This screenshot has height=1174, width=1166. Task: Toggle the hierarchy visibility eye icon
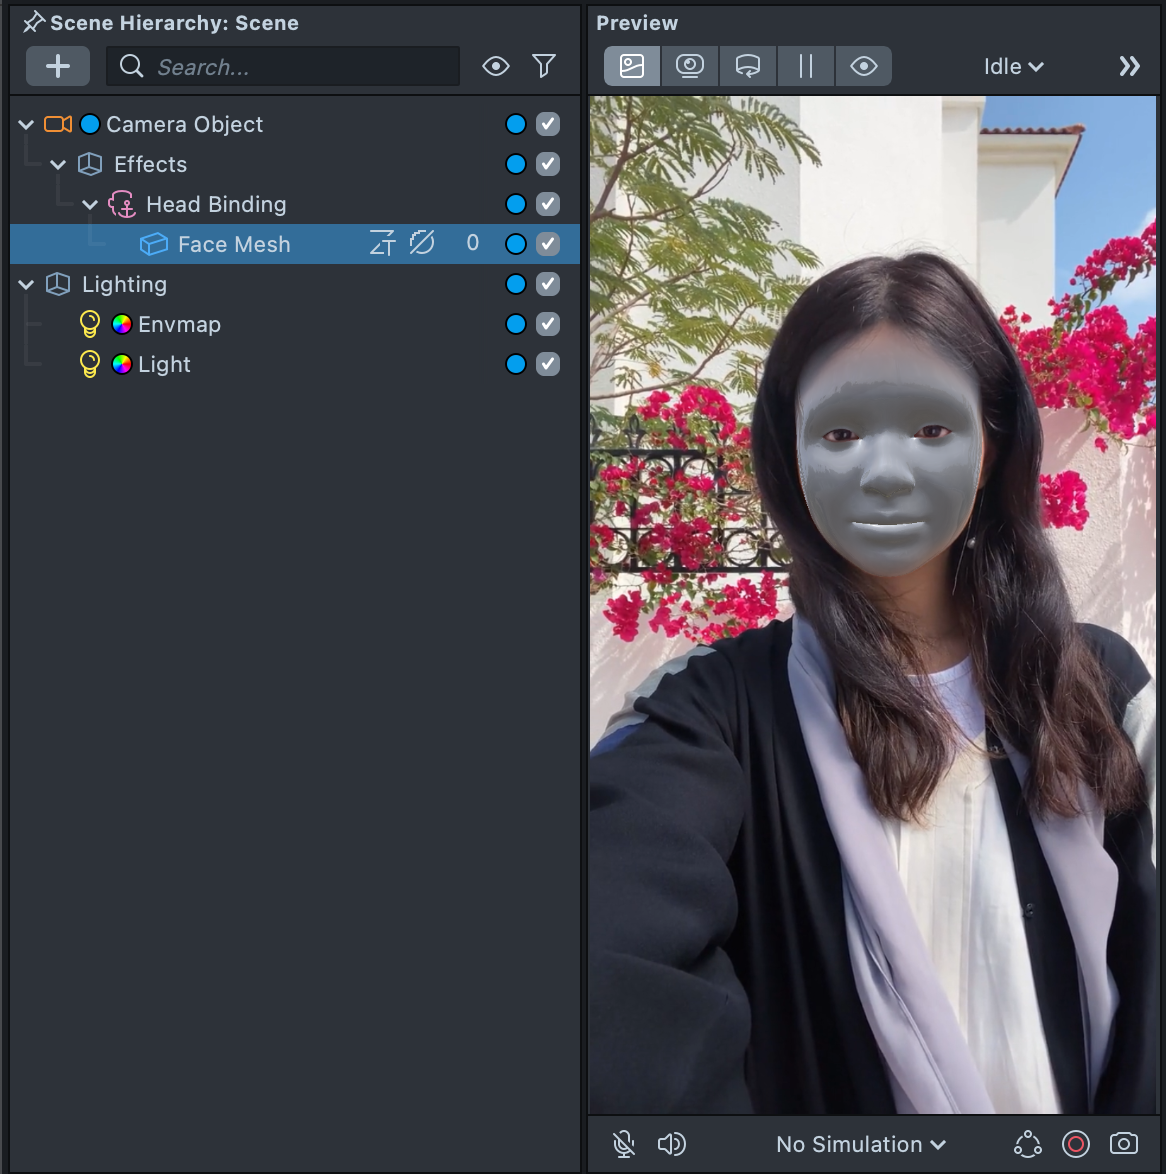tap(495, 67)
